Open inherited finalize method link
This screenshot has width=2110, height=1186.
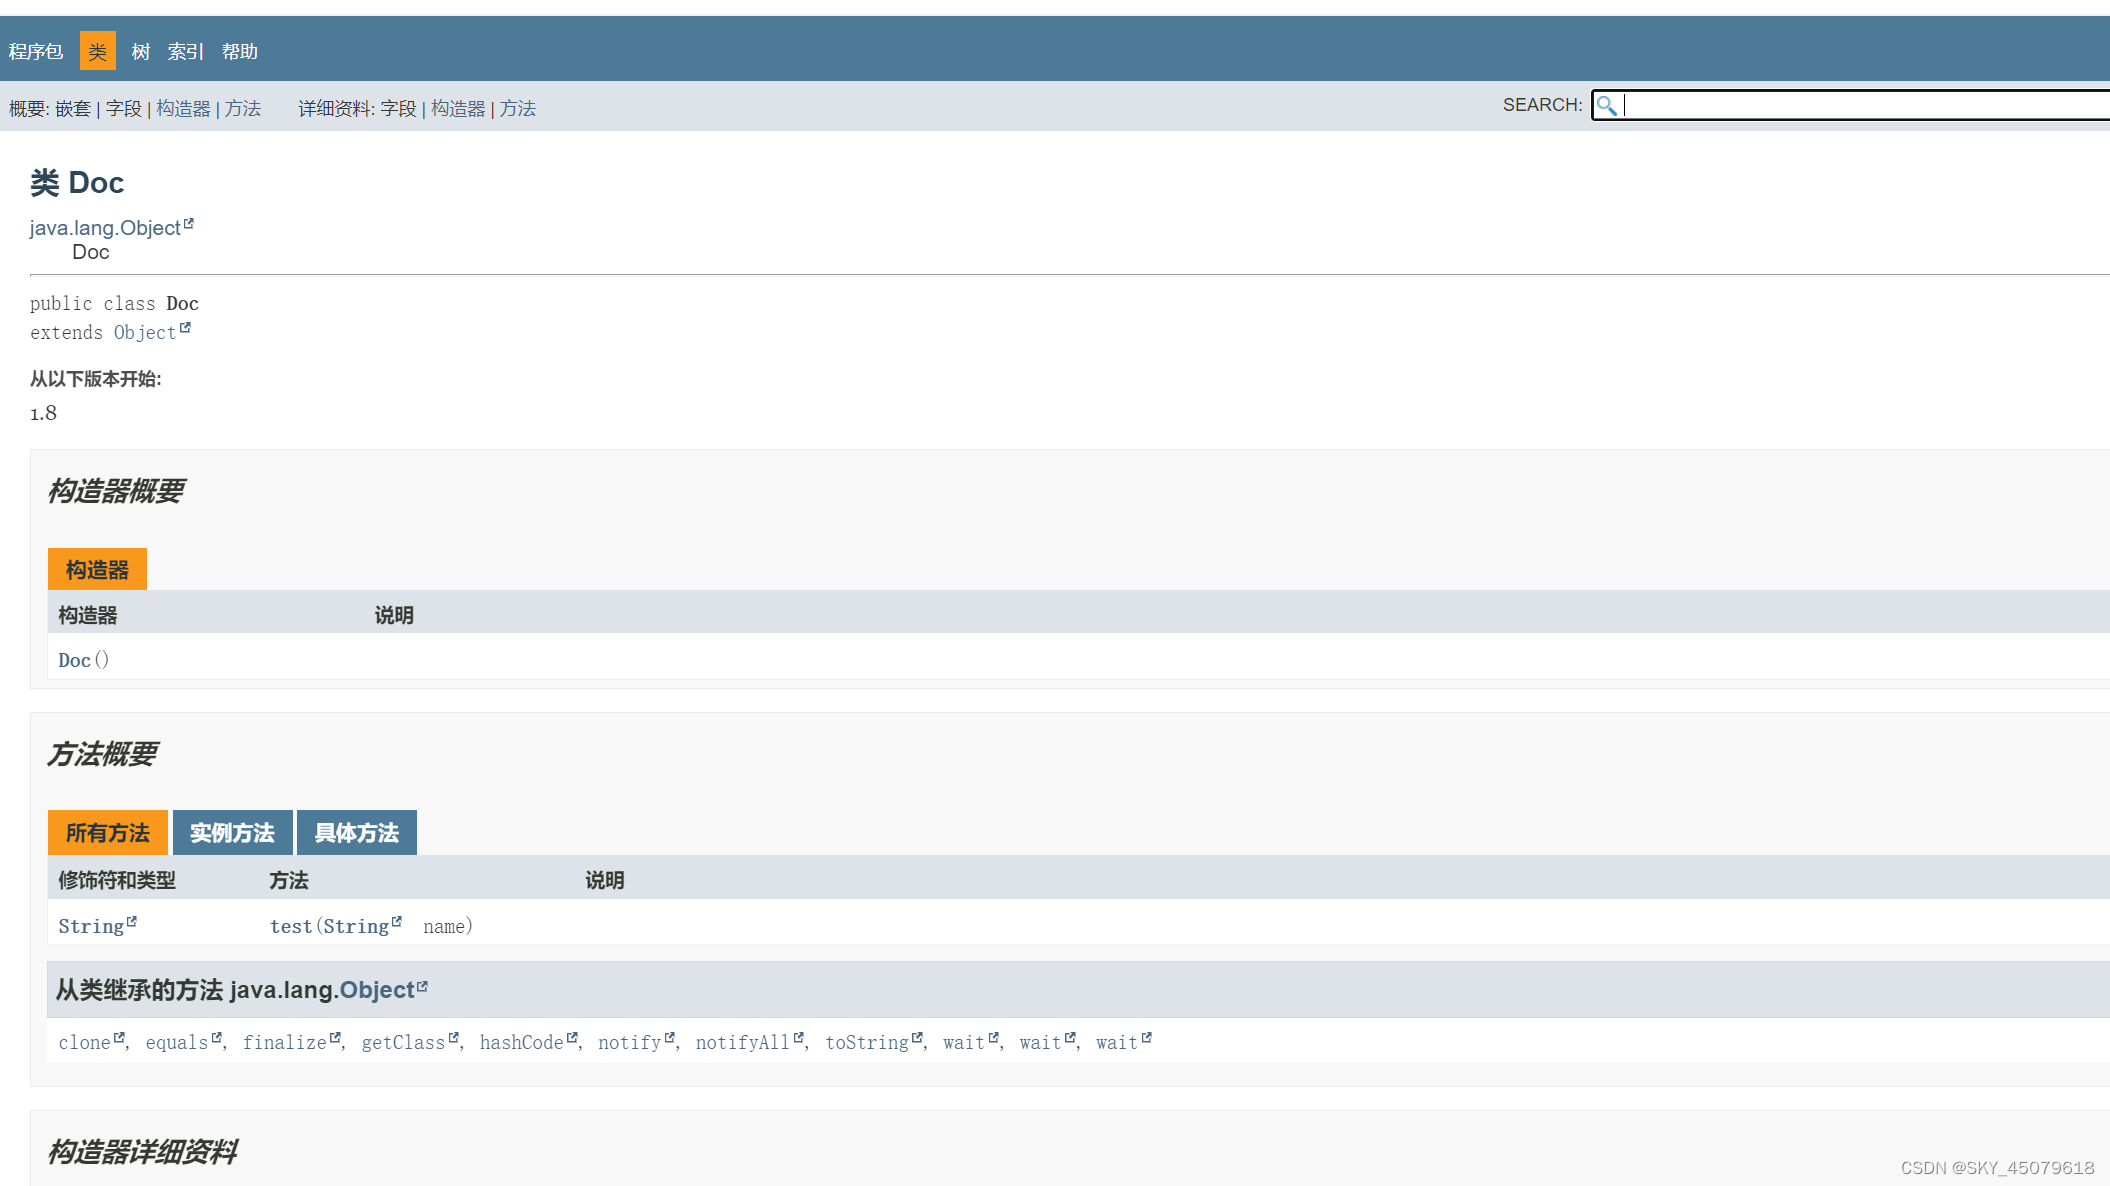(285, 1042)
